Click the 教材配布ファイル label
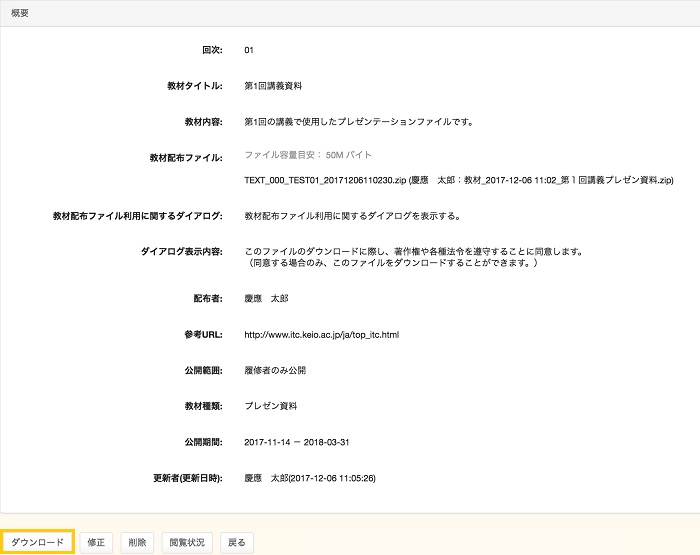 point(185,158)
